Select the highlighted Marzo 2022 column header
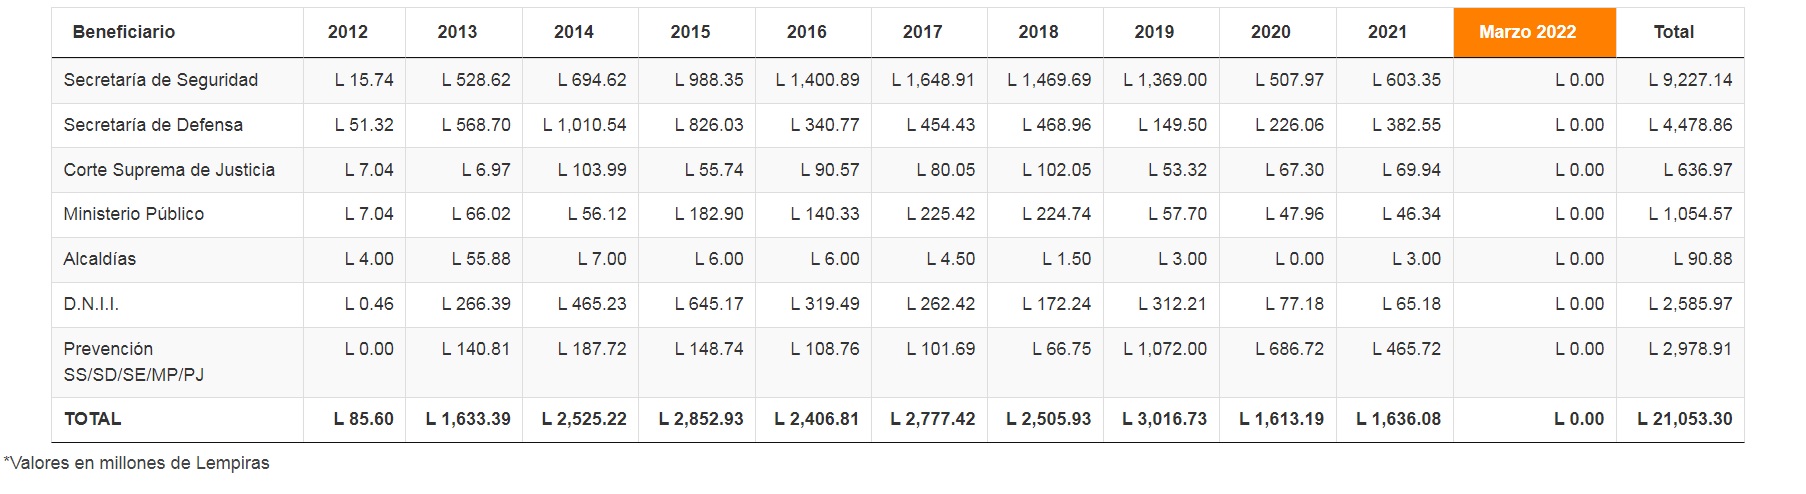This screenshot has height=494, width=1806. point(1534,32)
